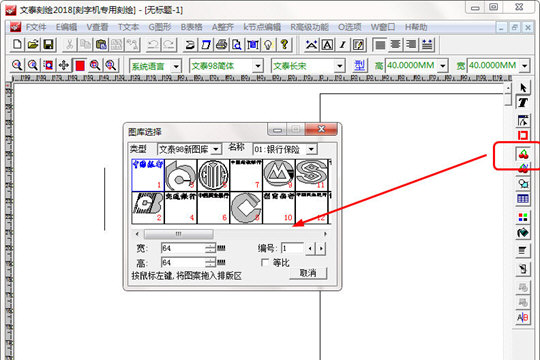This screenshot has width=540, height=360.
Task: Toggle the italic I text icon
Action: coord(343,44)
